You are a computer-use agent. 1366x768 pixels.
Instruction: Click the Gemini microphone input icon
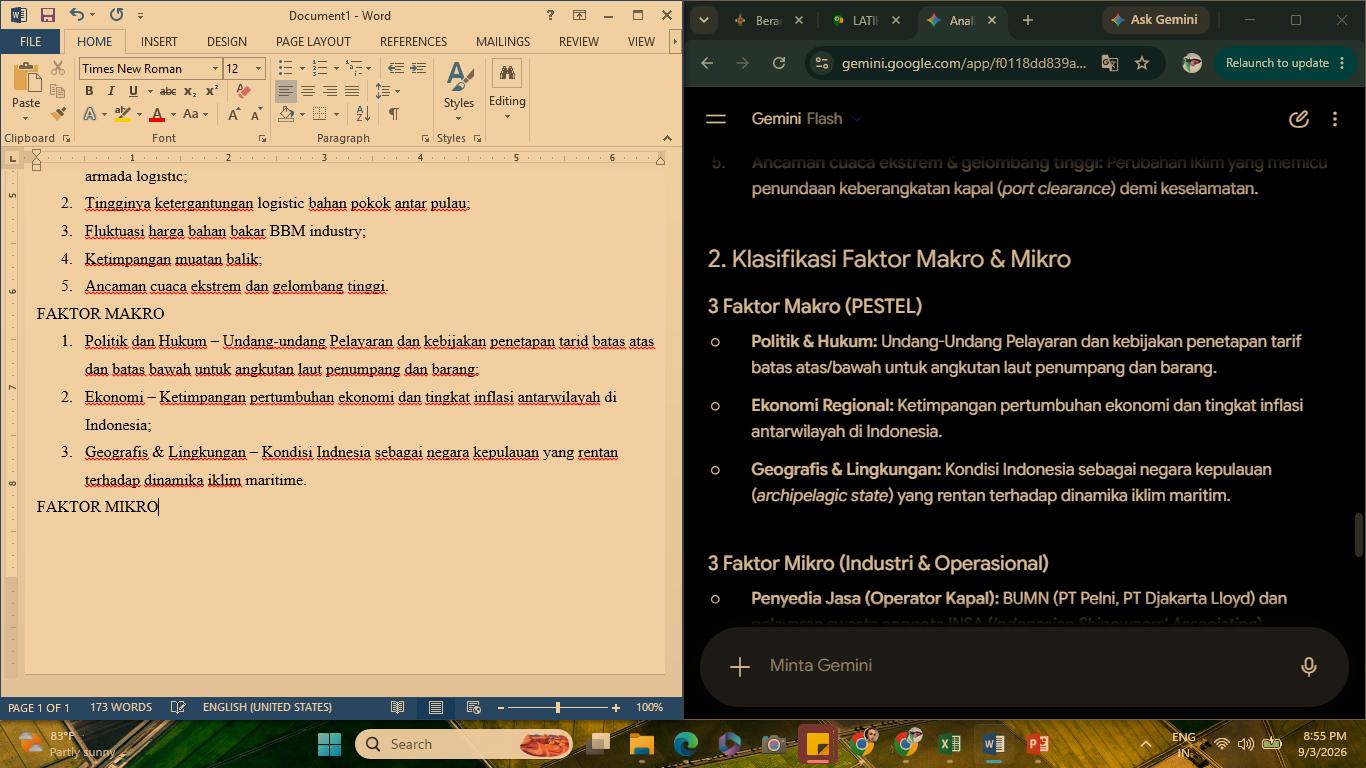[x=1308, y=666]
